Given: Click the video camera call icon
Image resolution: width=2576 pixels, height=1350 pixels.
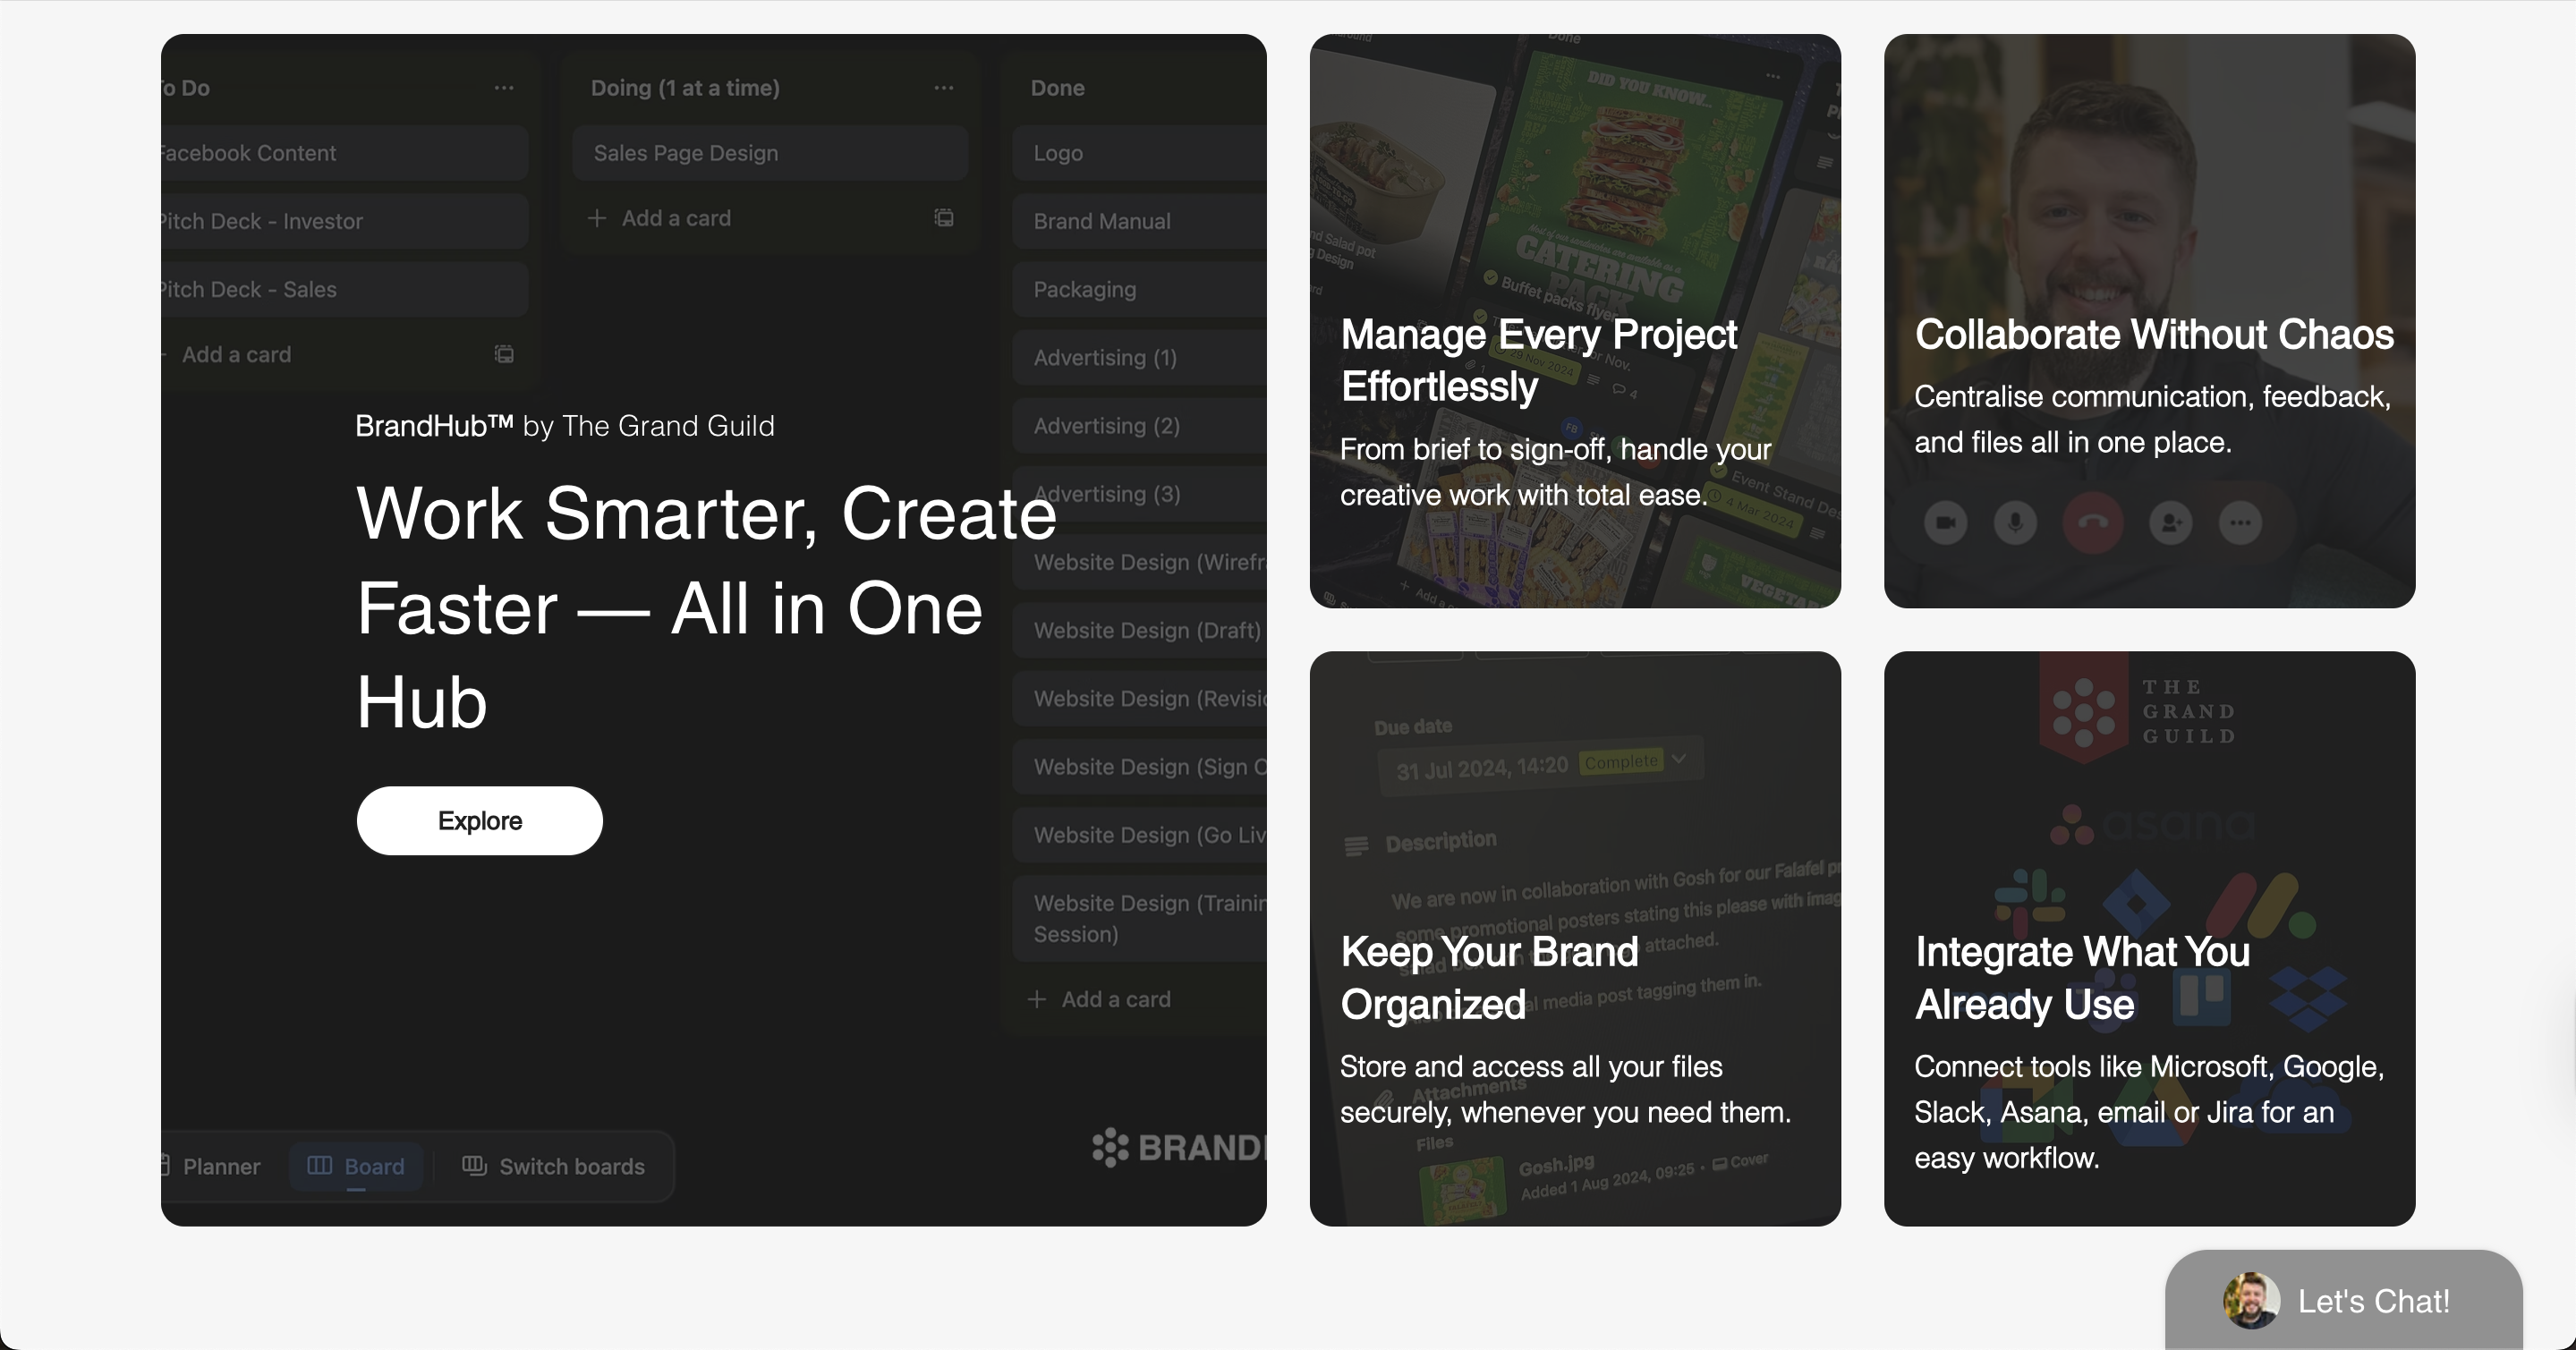Looking at the screenshot, I should pyautogui.click(x=1945, y=522).
